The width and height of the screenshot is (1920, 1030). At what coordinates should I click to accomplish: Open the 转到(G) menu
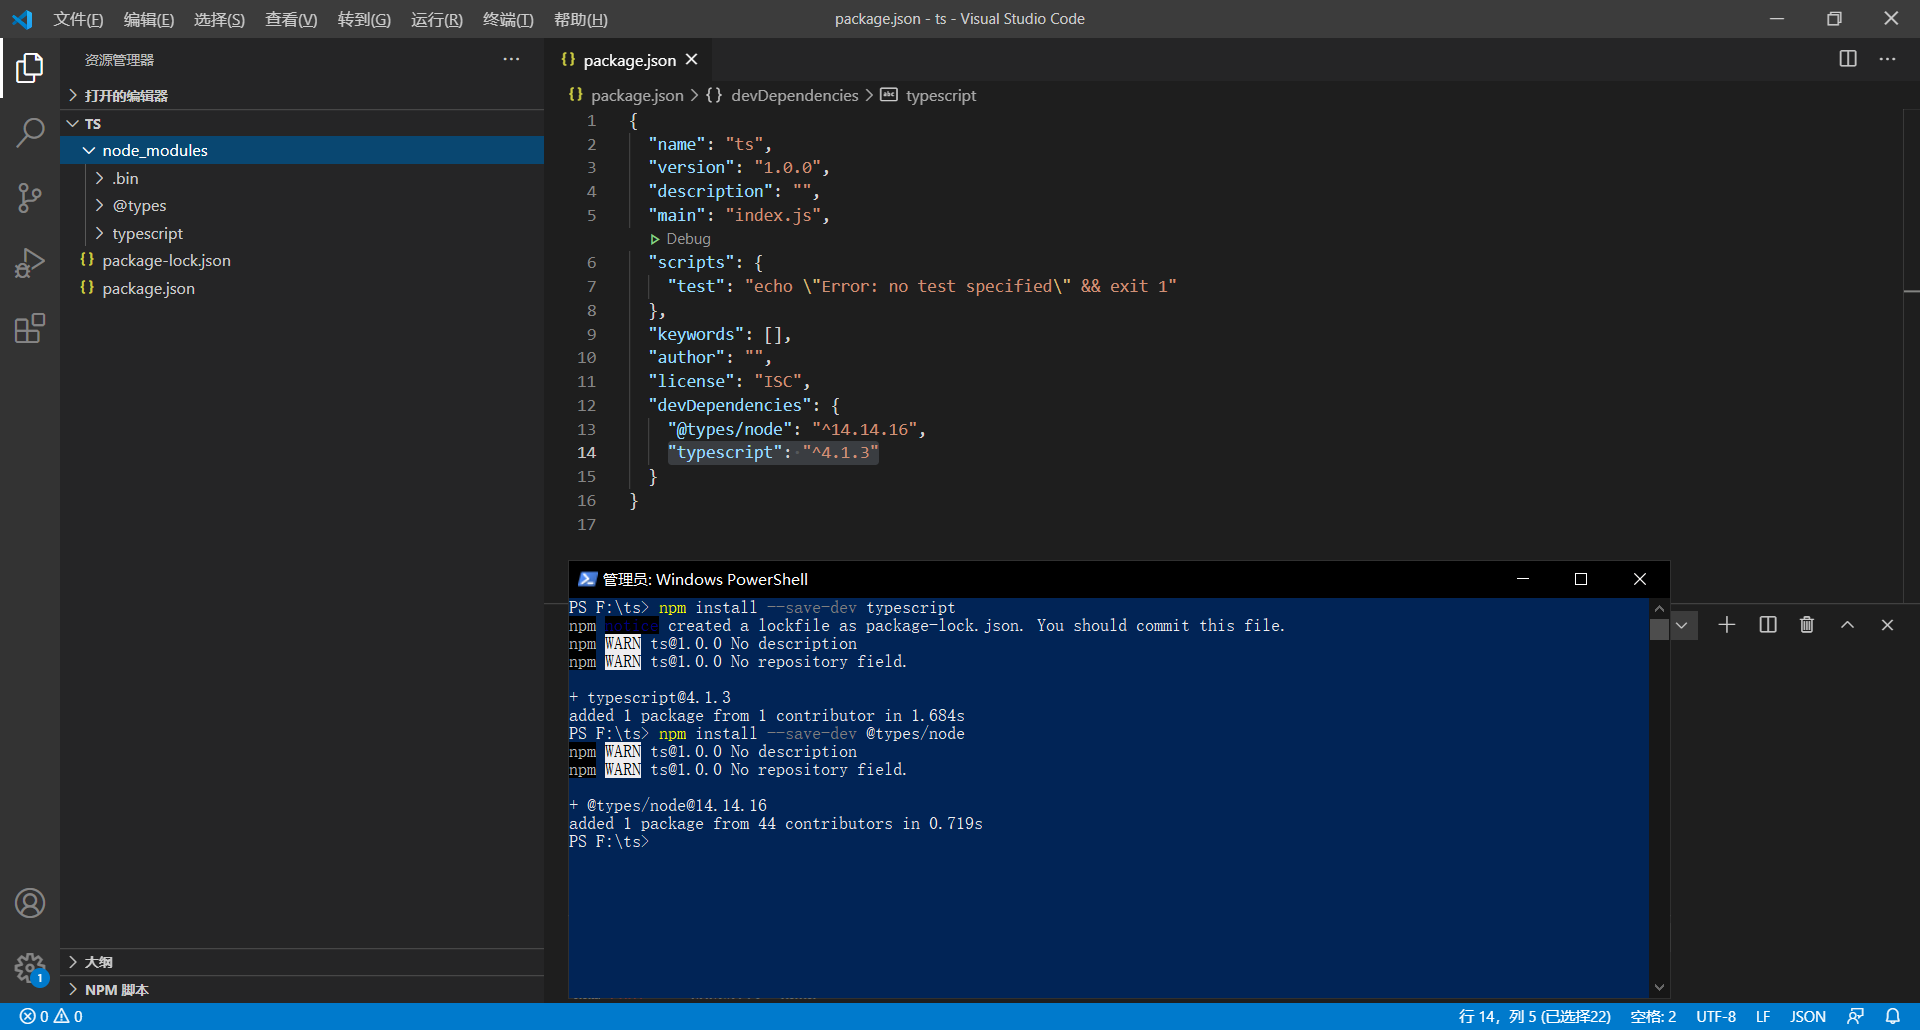[x=364, y=19]
